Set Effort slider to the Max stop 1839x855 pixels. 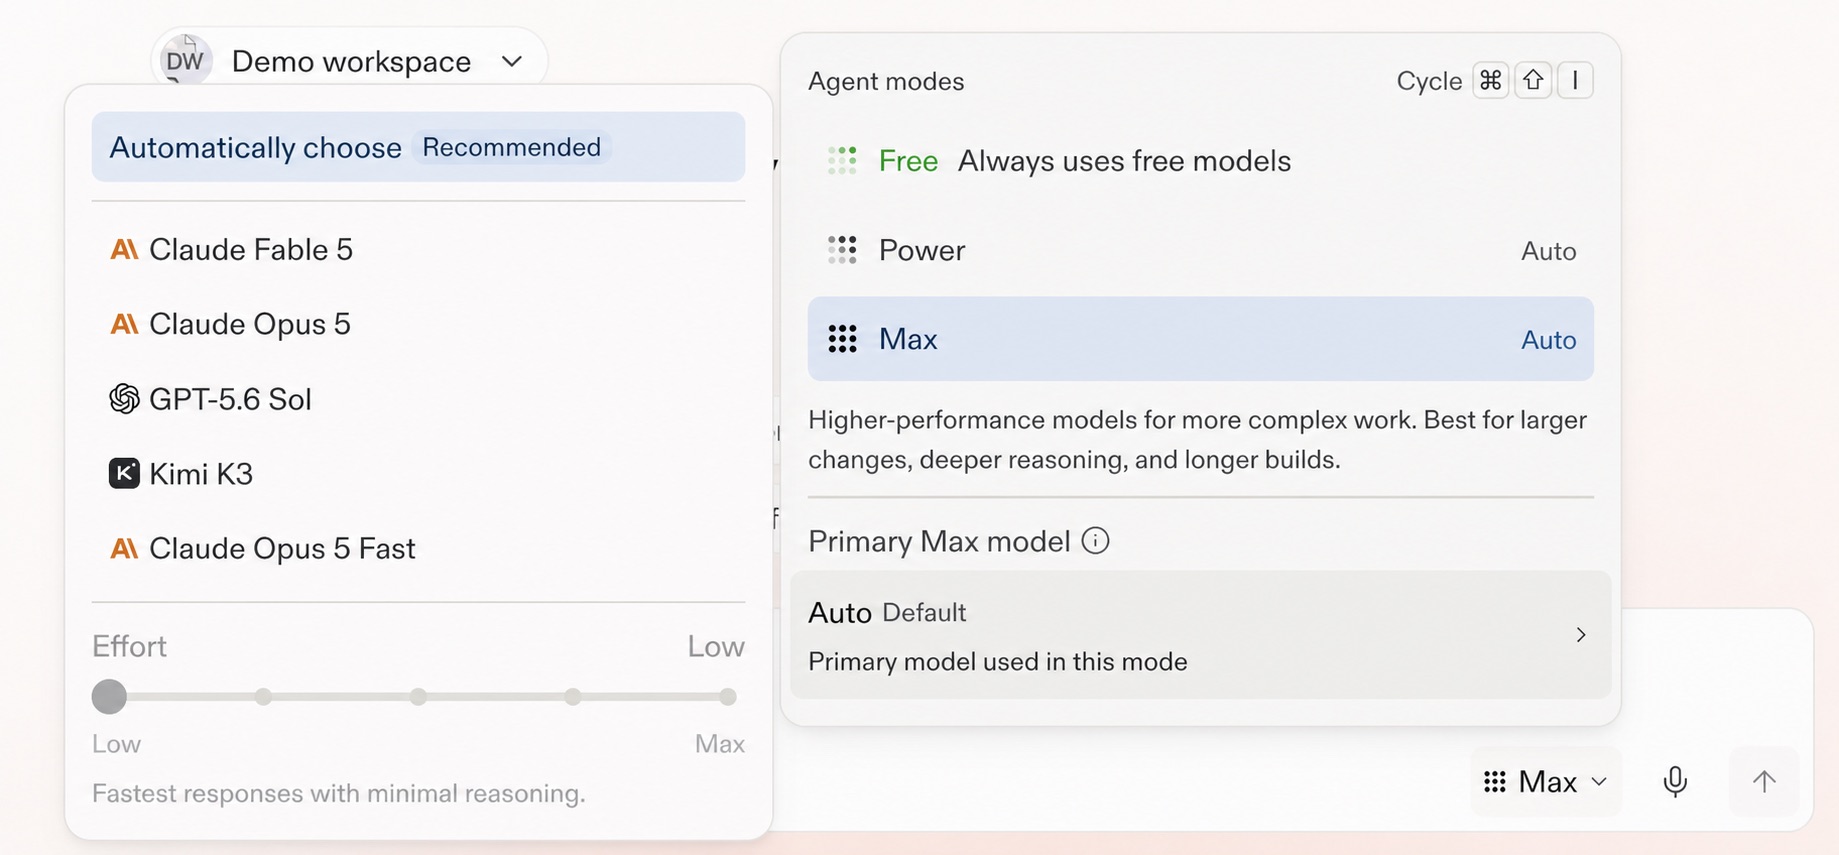728,697
